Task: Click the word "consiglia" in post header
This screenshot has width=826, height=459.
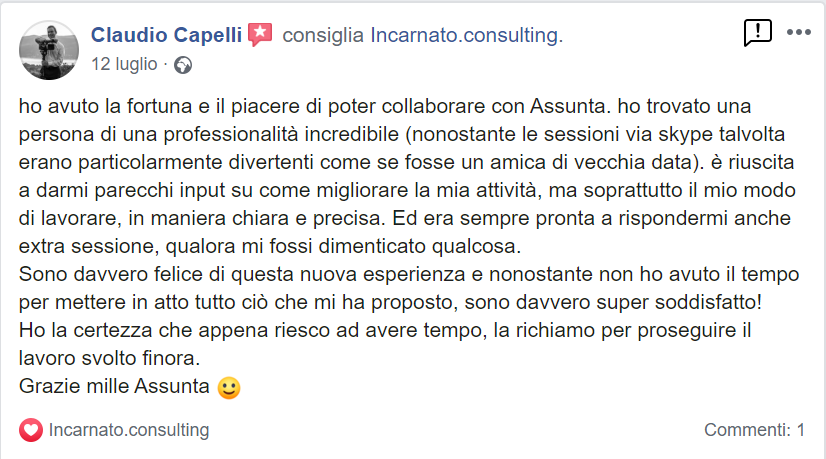Action: coord(324,36)
